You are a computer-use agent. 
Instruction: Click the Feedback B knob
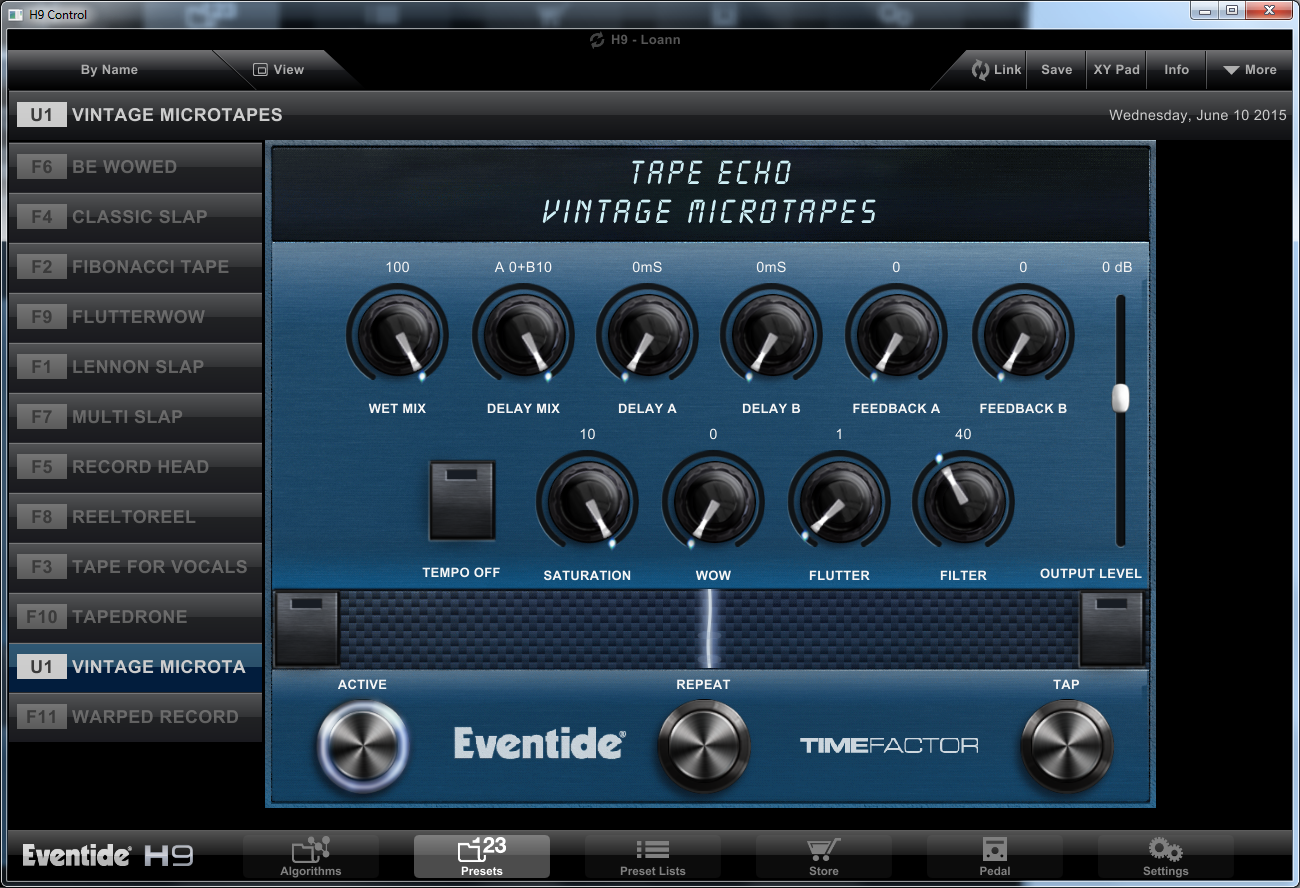[x=1023, y=335]
